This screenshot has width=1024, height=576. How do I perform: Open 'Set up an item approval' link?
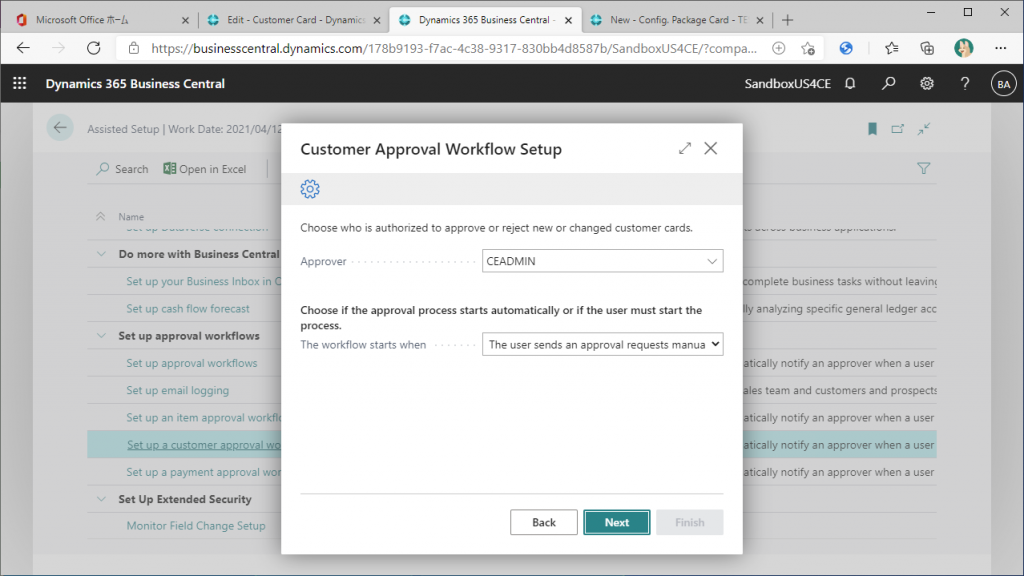(x=203, y=417)
